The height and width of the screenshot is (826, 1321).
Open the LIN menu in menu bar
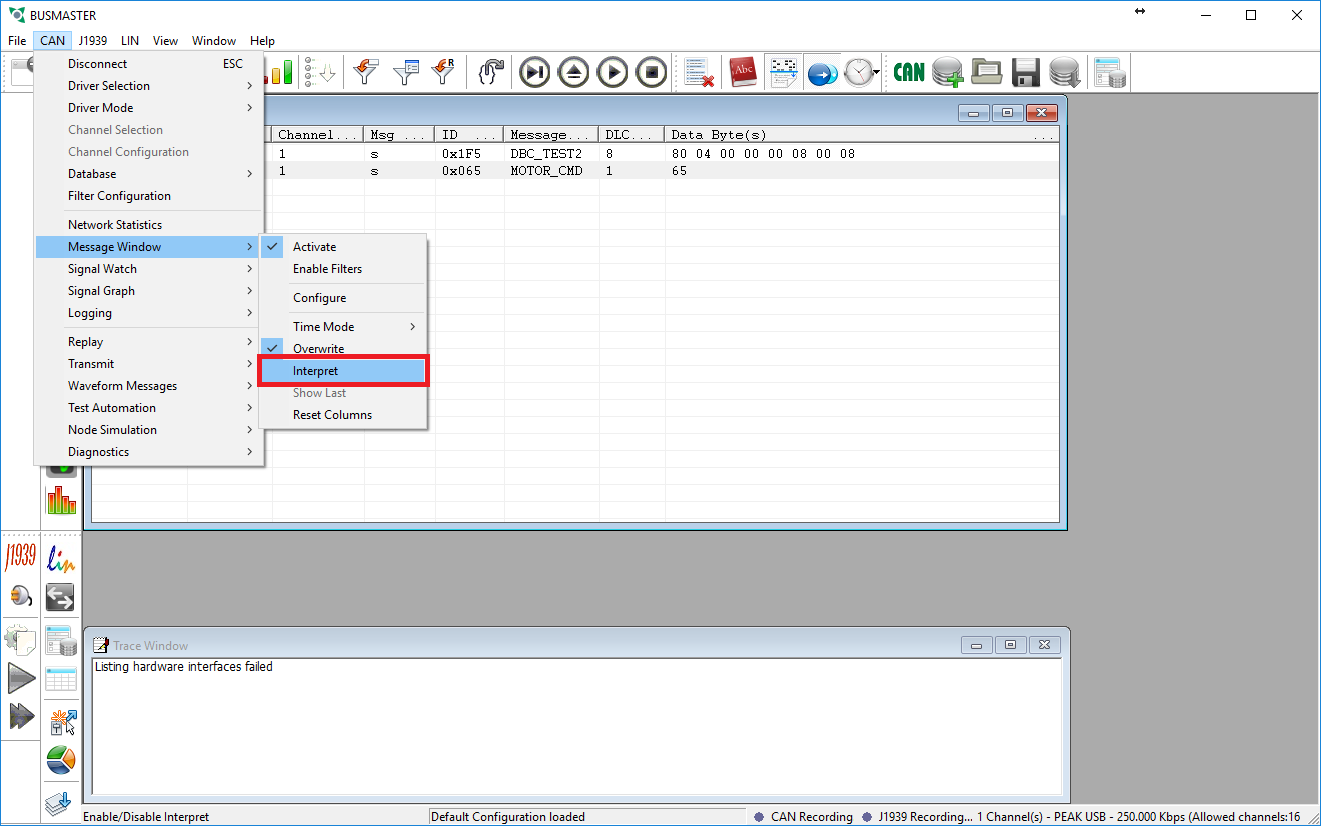click(130, 41)
